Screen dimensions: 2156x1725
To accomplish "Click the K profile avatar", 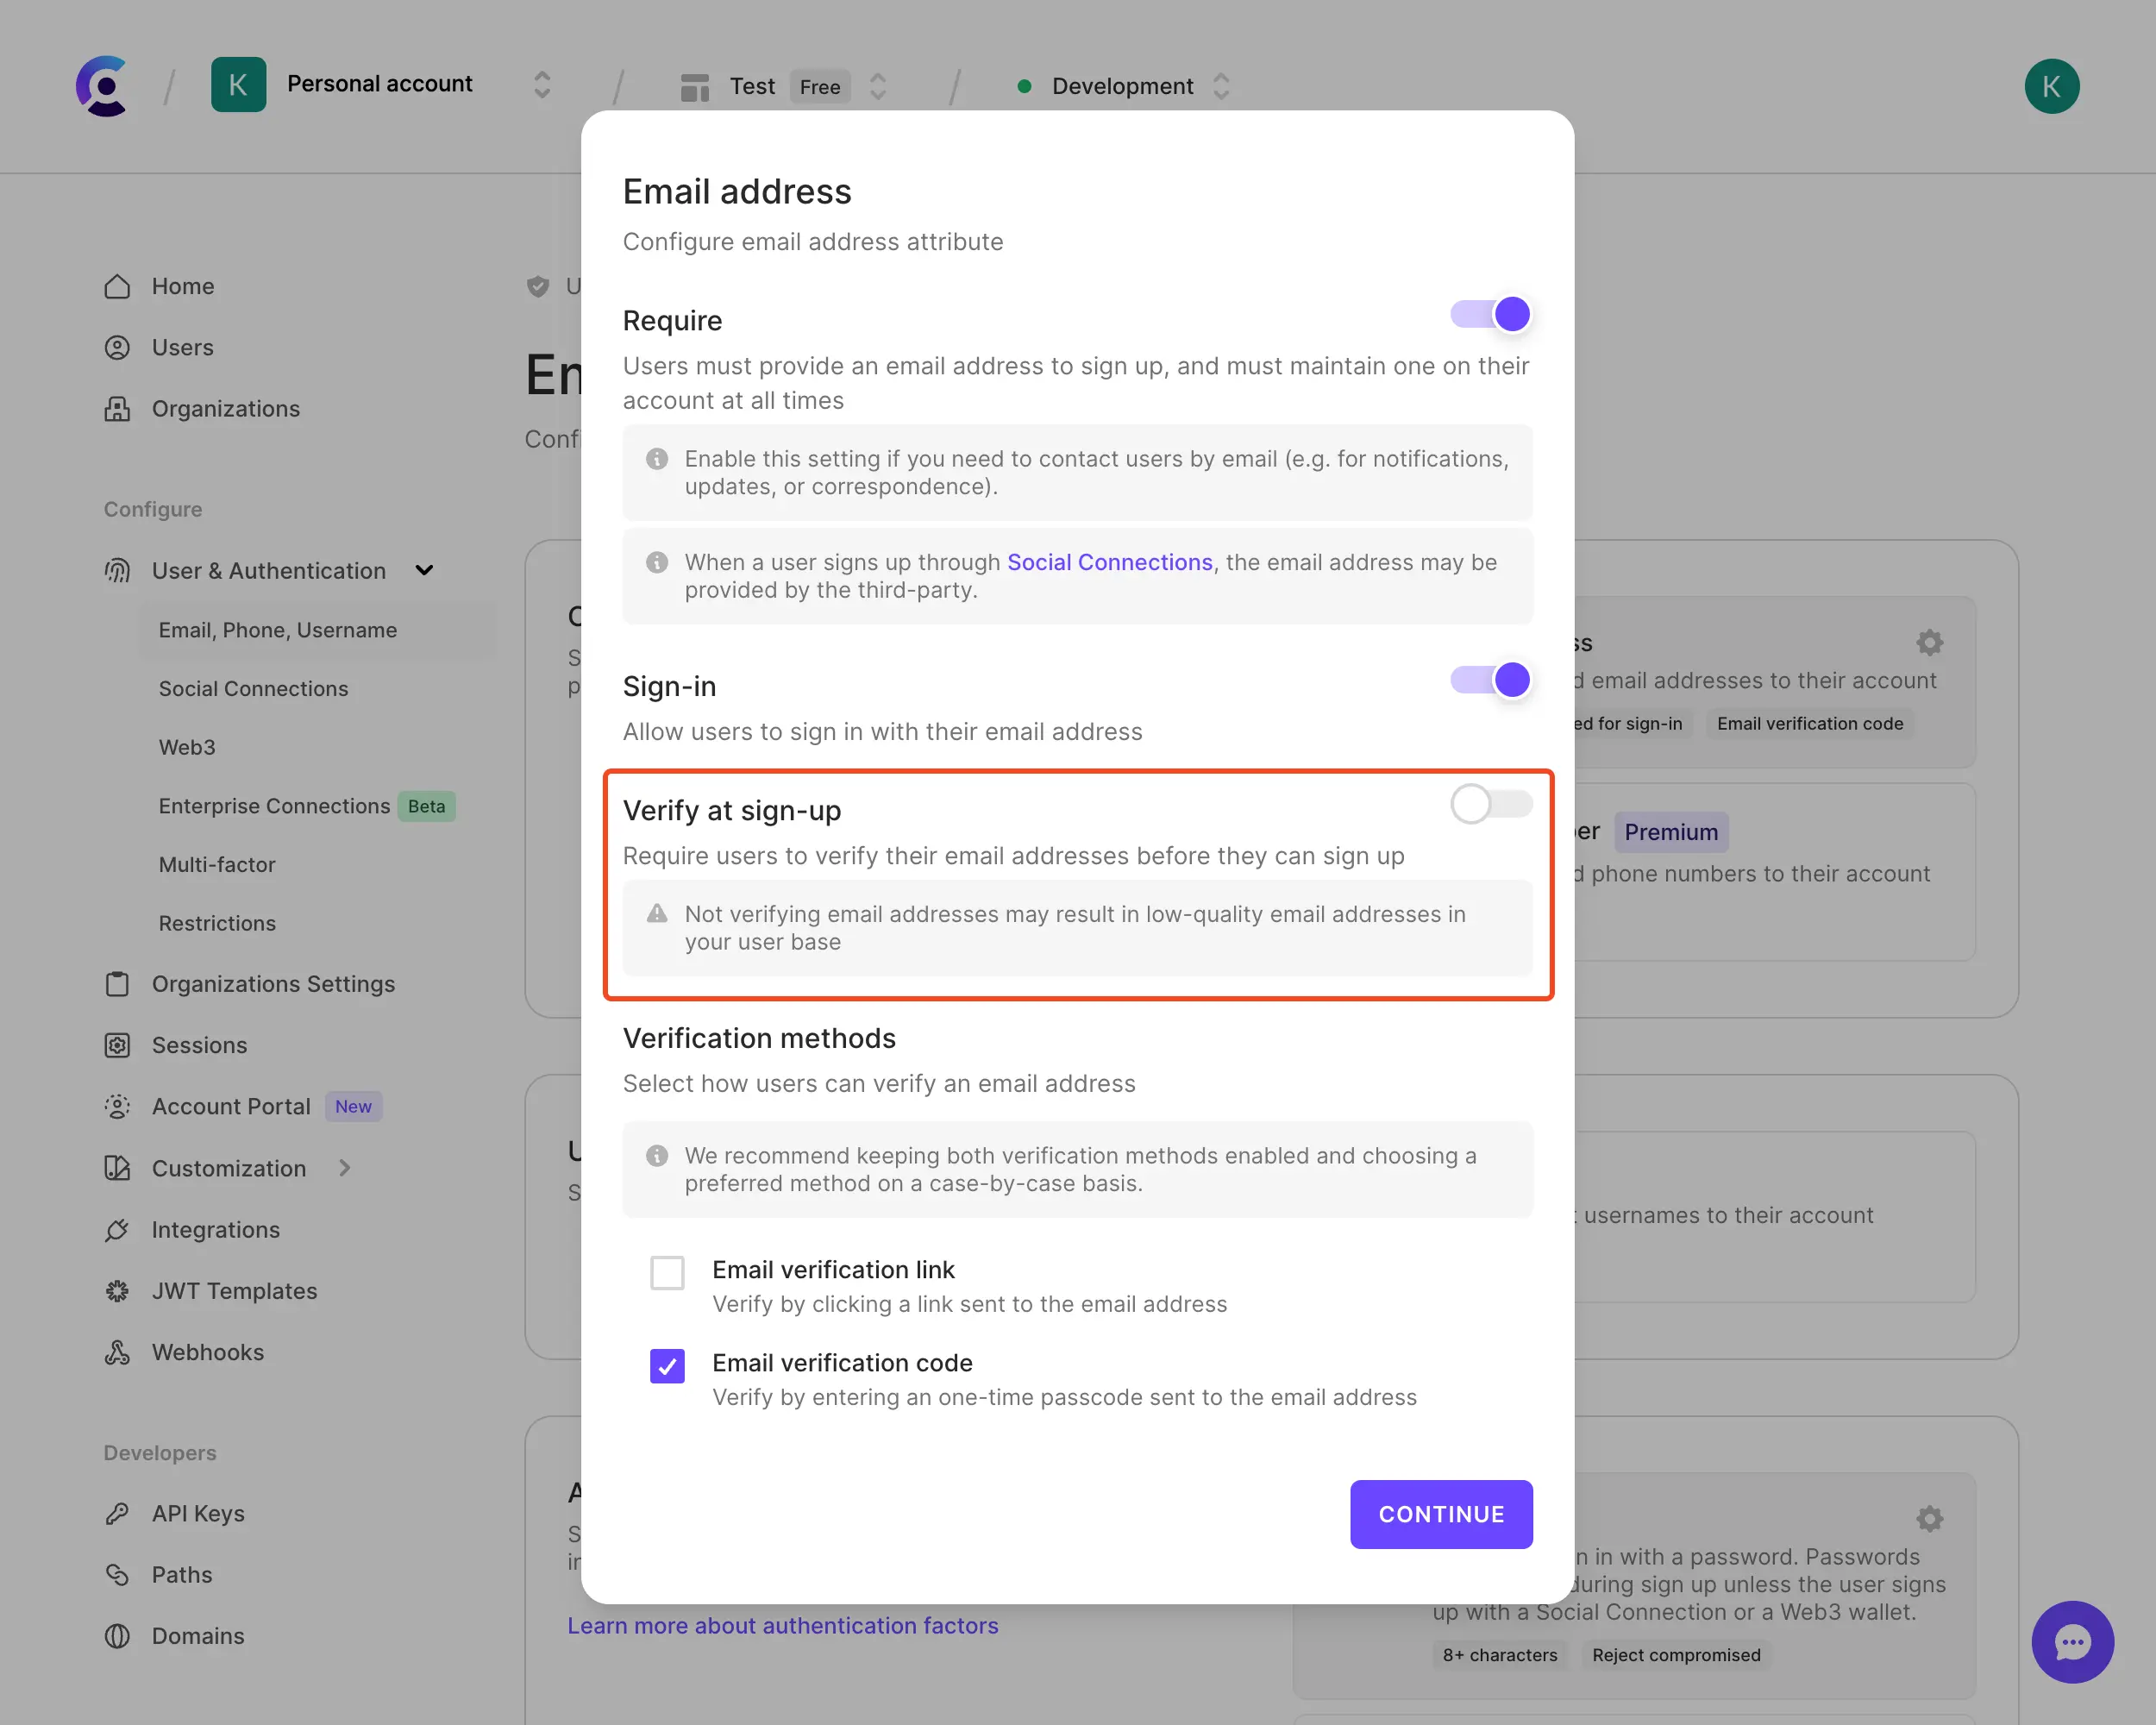I will click(x=2052, y=86).
